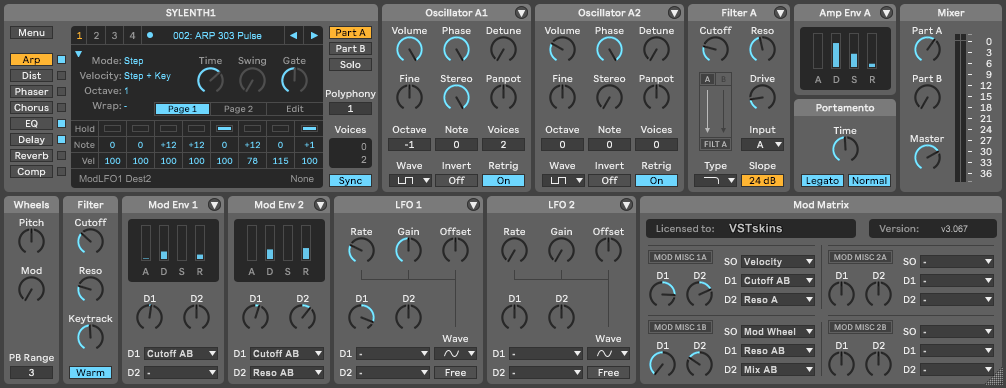Click the LFO 1 Free button
The image size is (1006, 388).
pos(456,373)
